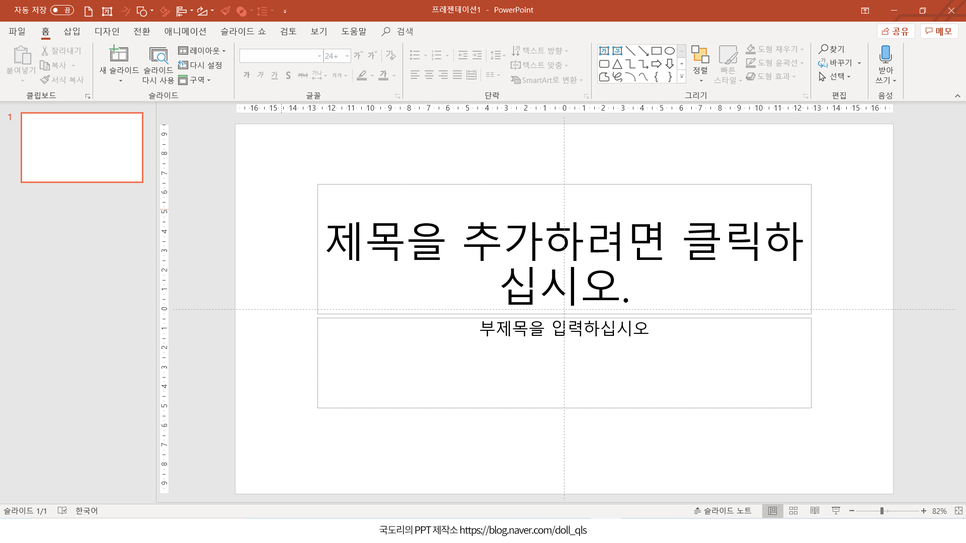This screenshot has height=543, width=966.
Task: Collapse the ribbon using the chevron
Action: 957,96
